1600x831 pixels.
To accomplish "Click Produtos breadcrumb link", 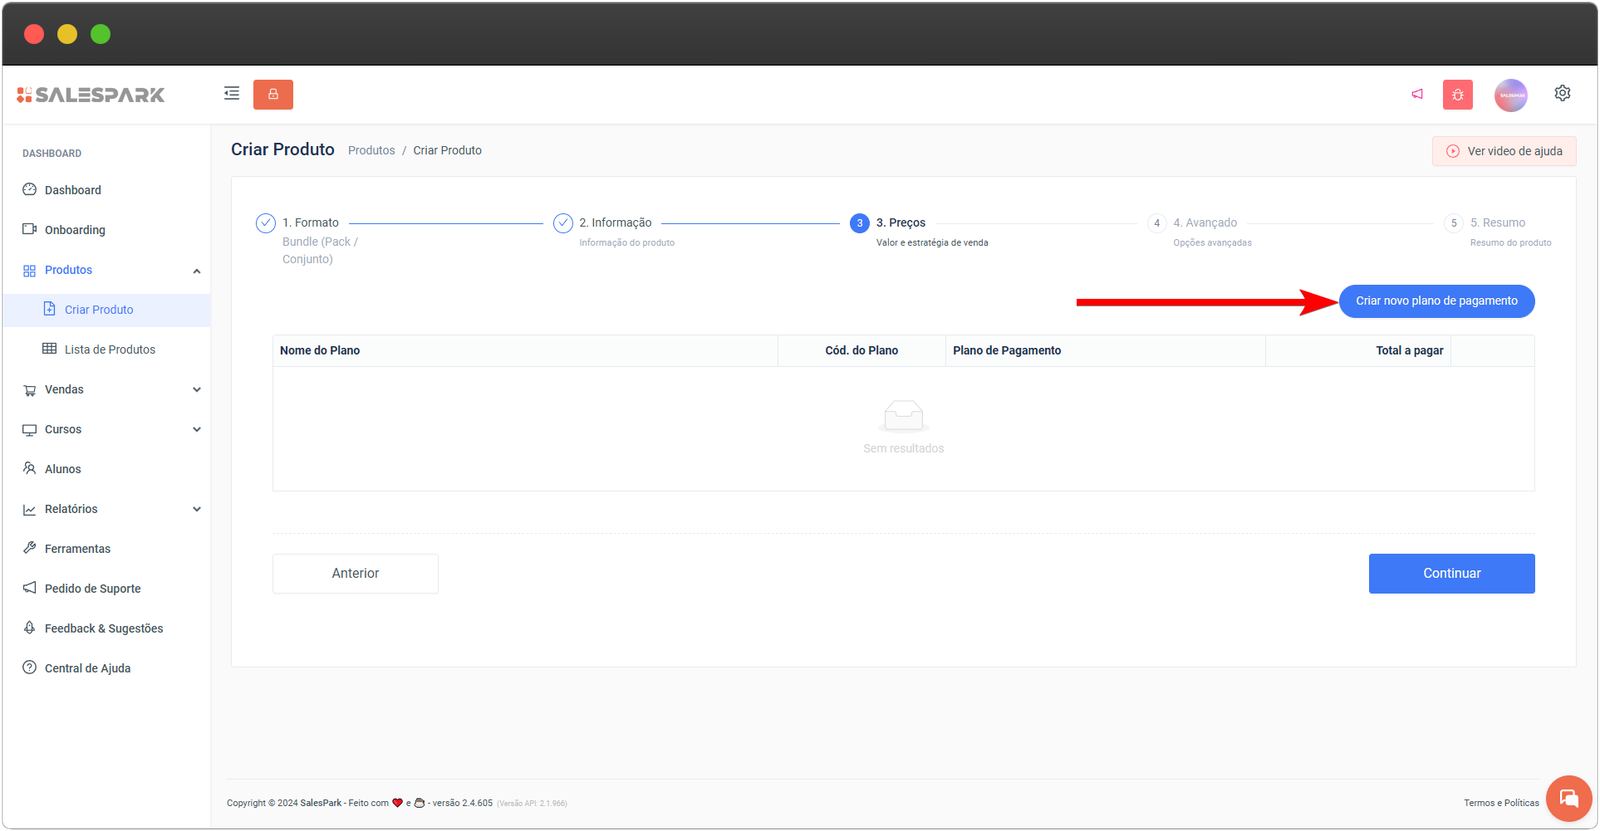I will pos(371,151).
